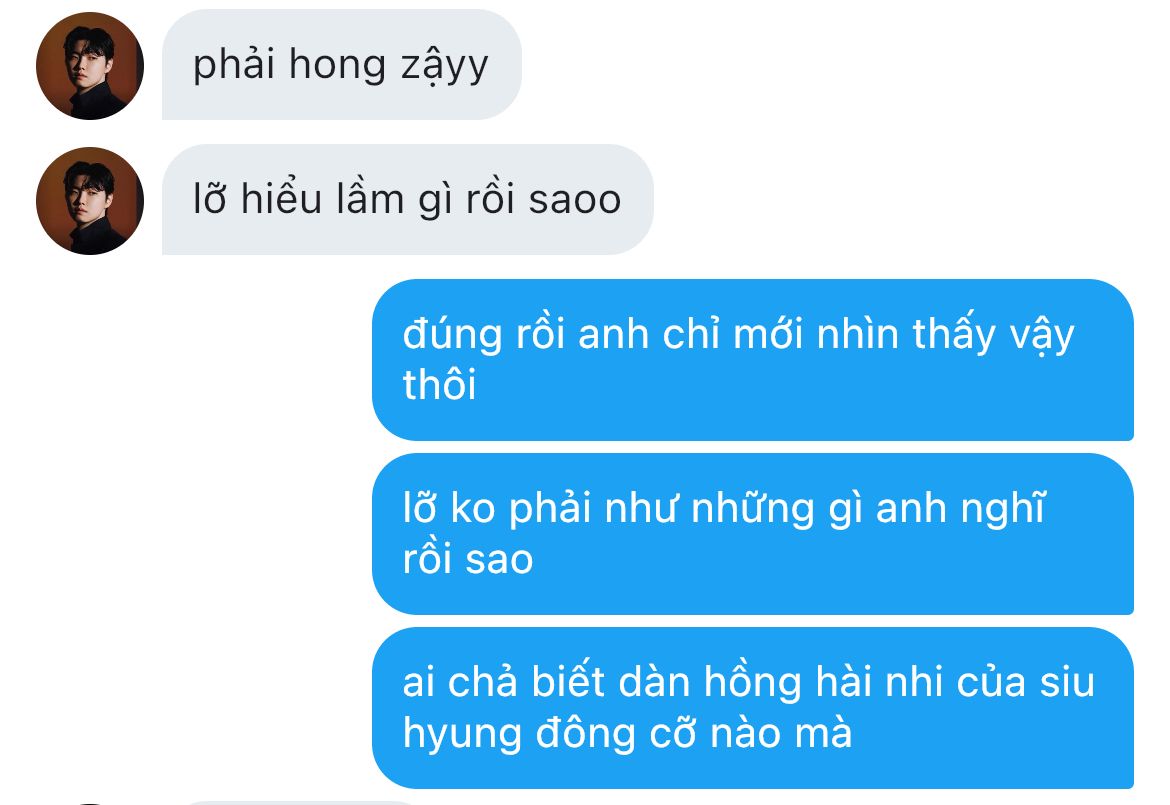Click the word 'zậyy' in first gray bubble

445,66
